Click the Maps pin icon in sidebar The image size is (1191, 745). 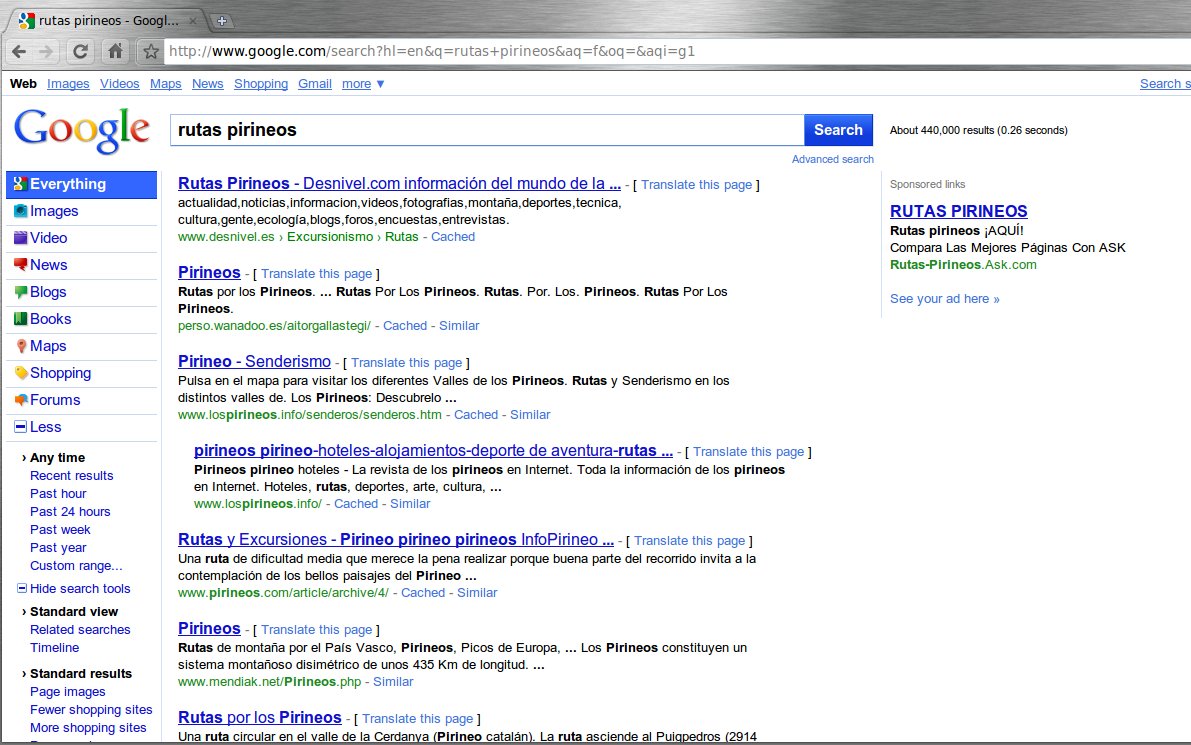click(x=21, y=346)
